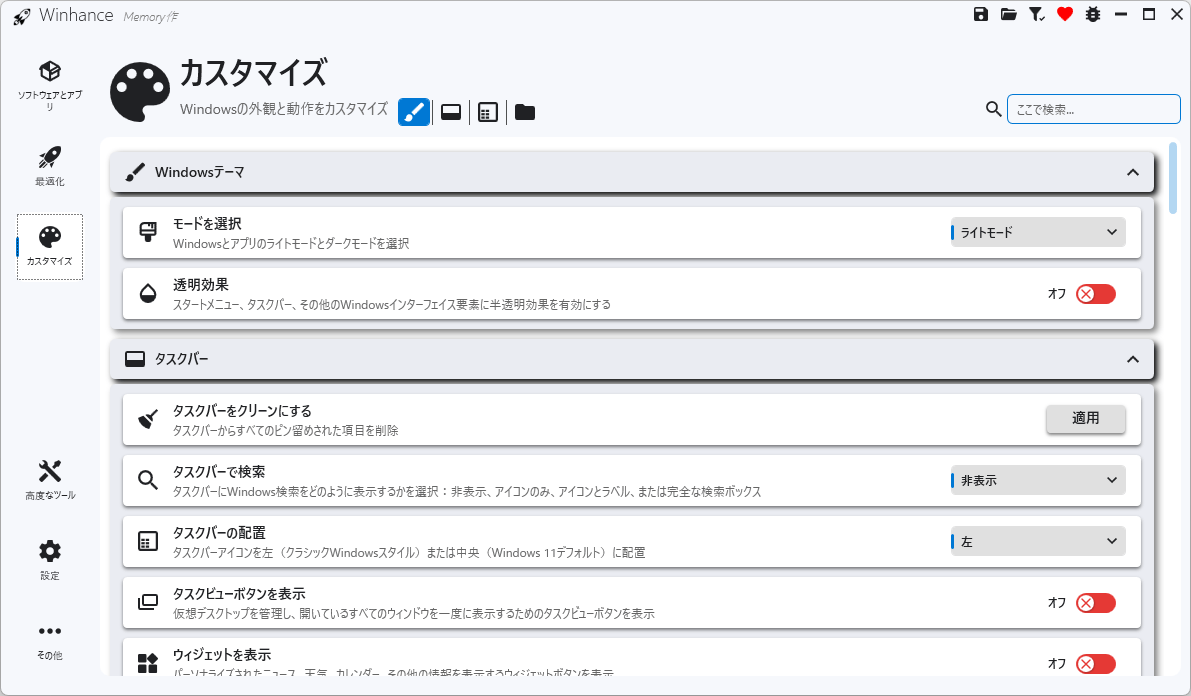Click the Start menu grid icon in header
Screen dimensions: 1191x696
coord(487,112)
